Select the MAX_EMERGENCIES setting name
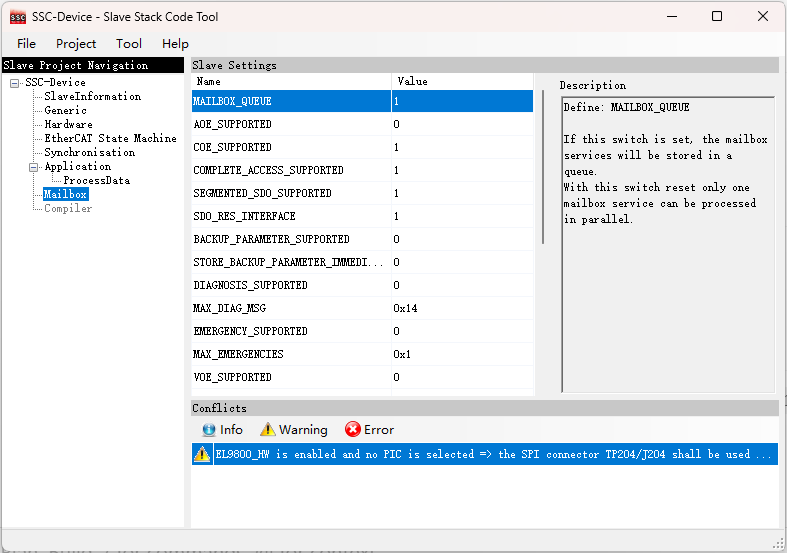Viewport: 787px width, 553px height. click(x=238, y=354)
